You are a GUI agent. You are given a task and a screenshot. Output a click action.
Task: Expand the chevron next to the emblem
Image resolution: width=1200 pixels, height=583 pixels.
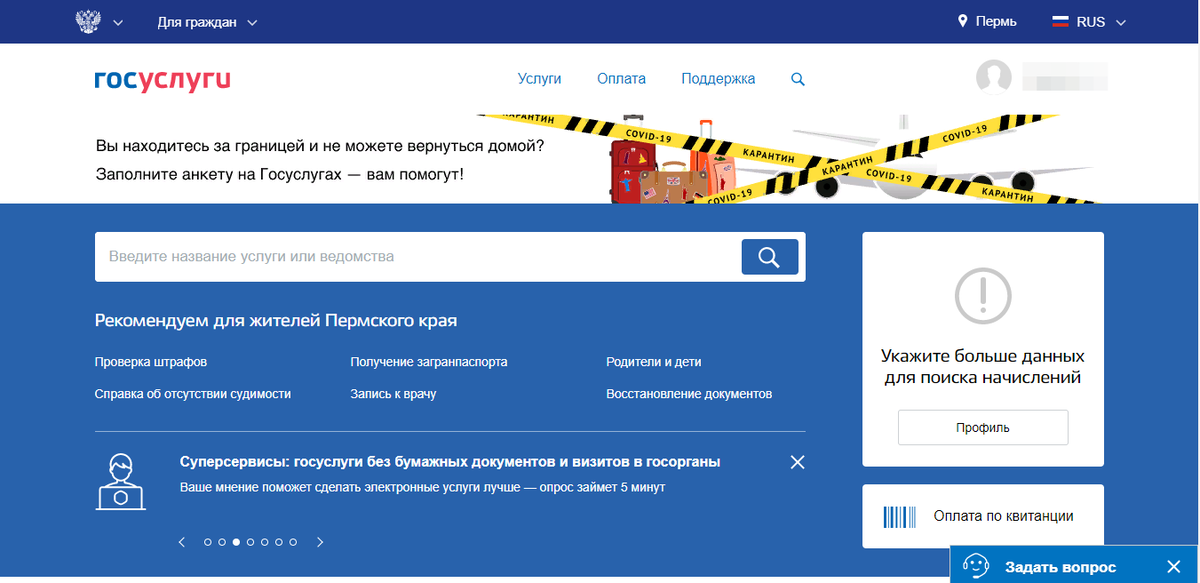click(x=119, y=22)
